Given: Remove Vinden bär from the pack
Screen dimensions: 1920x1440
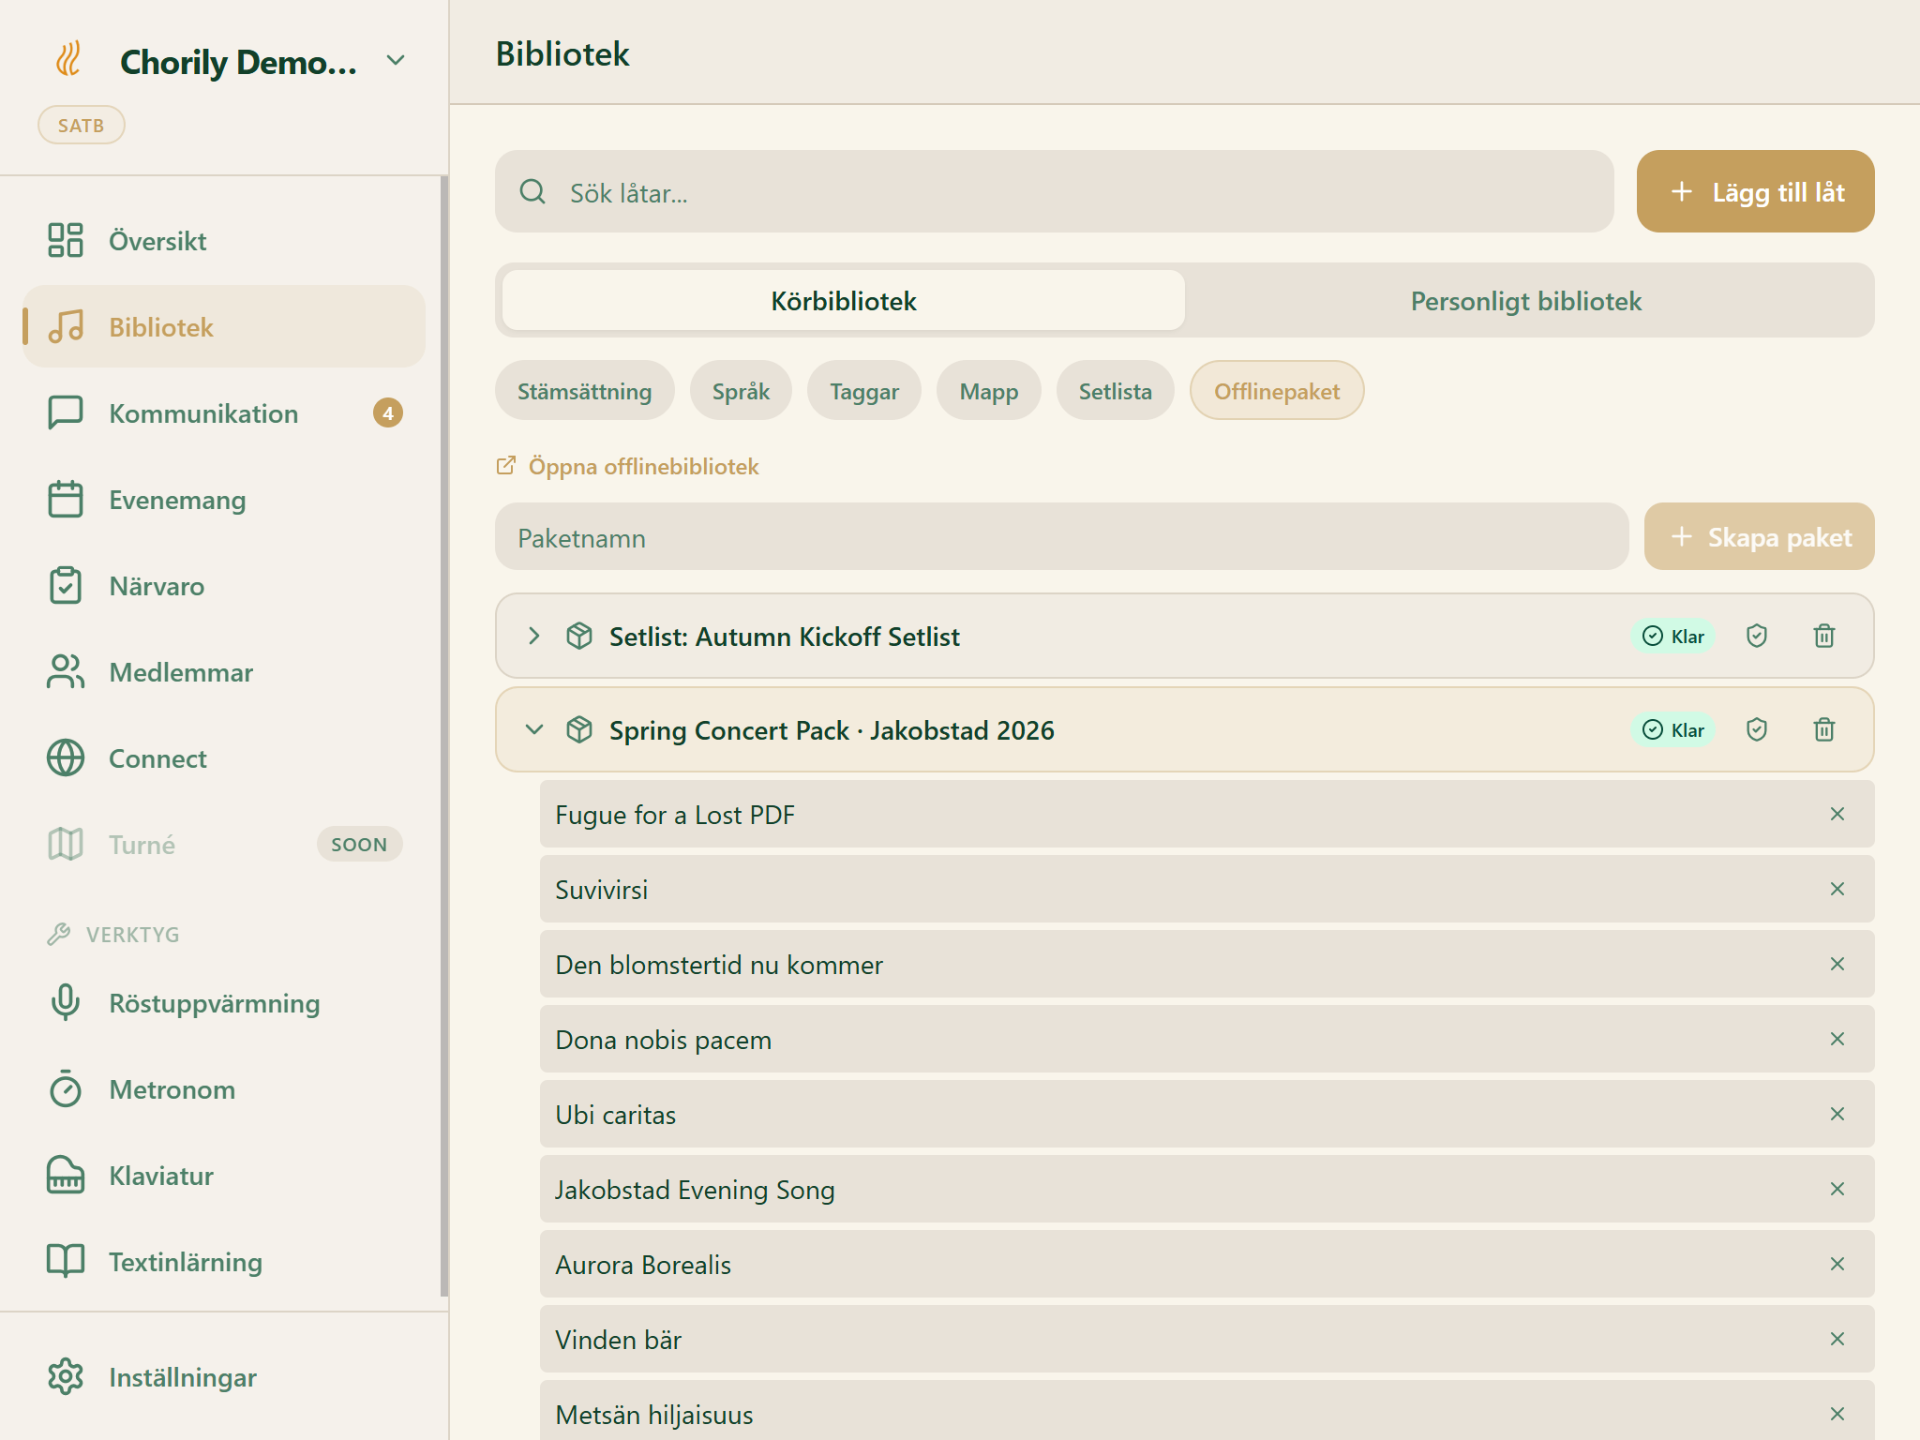Looking at the screenshot, I should [x=1837, y=1339].
